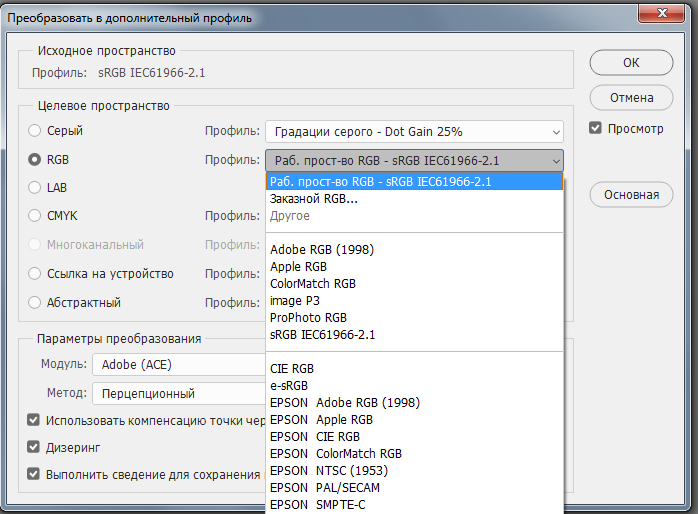Choose Заказной RGB... from the list
This screenshot has height=514, width=698.
(x=414, y=199)
